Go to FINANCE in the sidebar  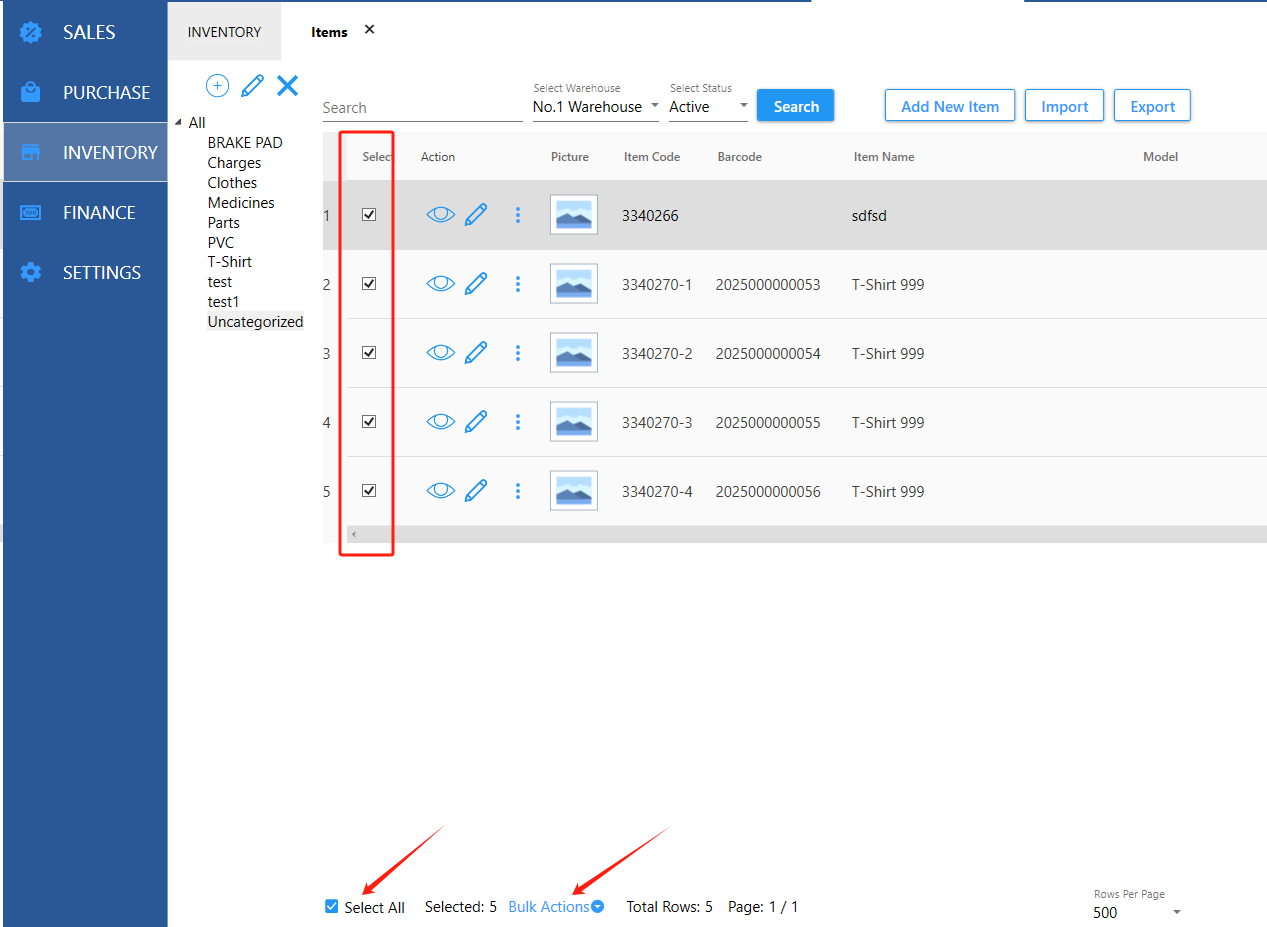(98, 212)
